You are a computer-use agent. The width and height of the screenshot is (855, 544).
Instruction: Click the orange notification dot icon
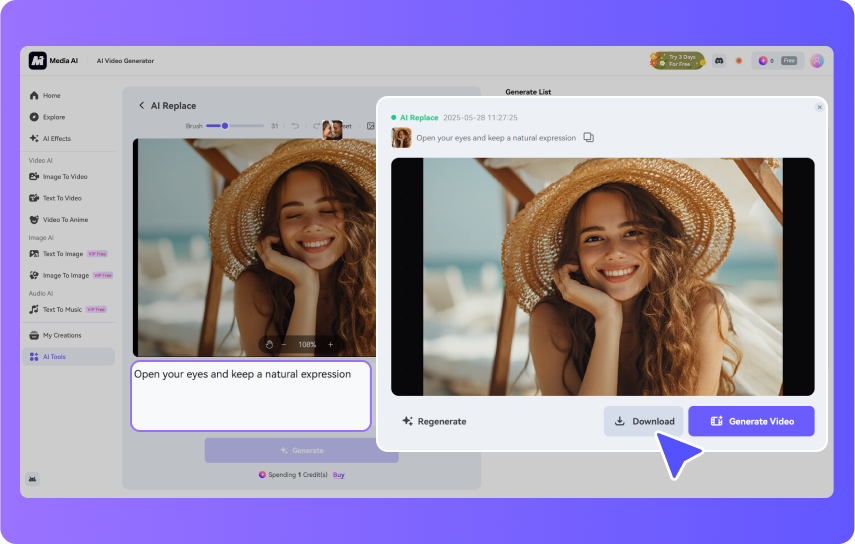[739, 61]
